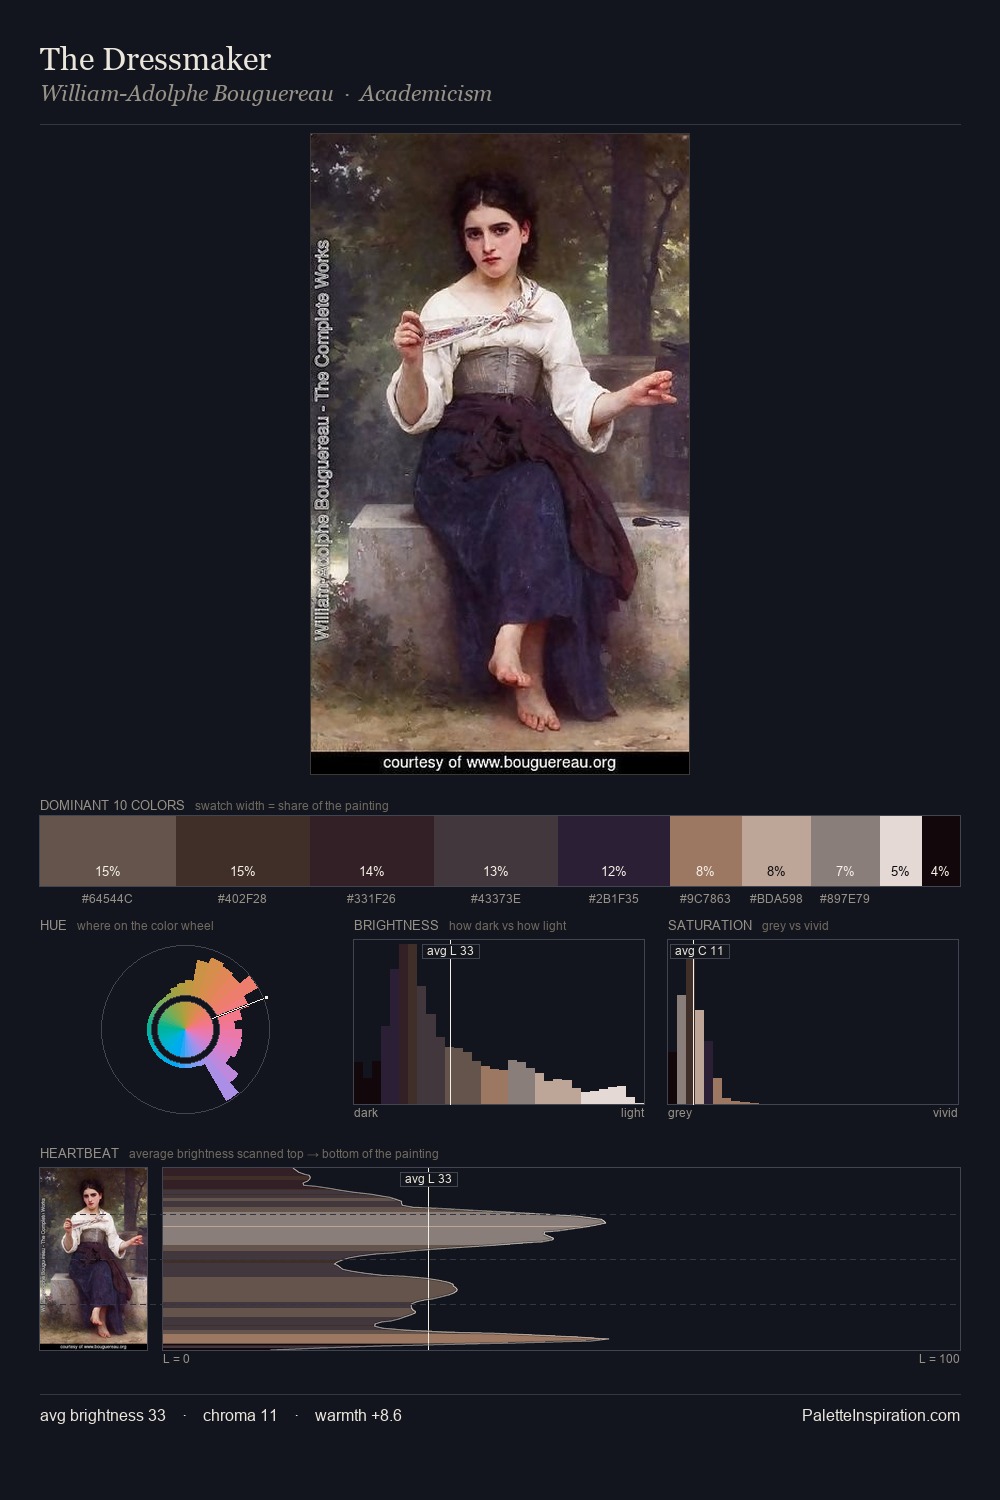Click the 'L = 100' heartbeat axis label
The image size is (1000, 1500).
click(x=939, y=1359)
